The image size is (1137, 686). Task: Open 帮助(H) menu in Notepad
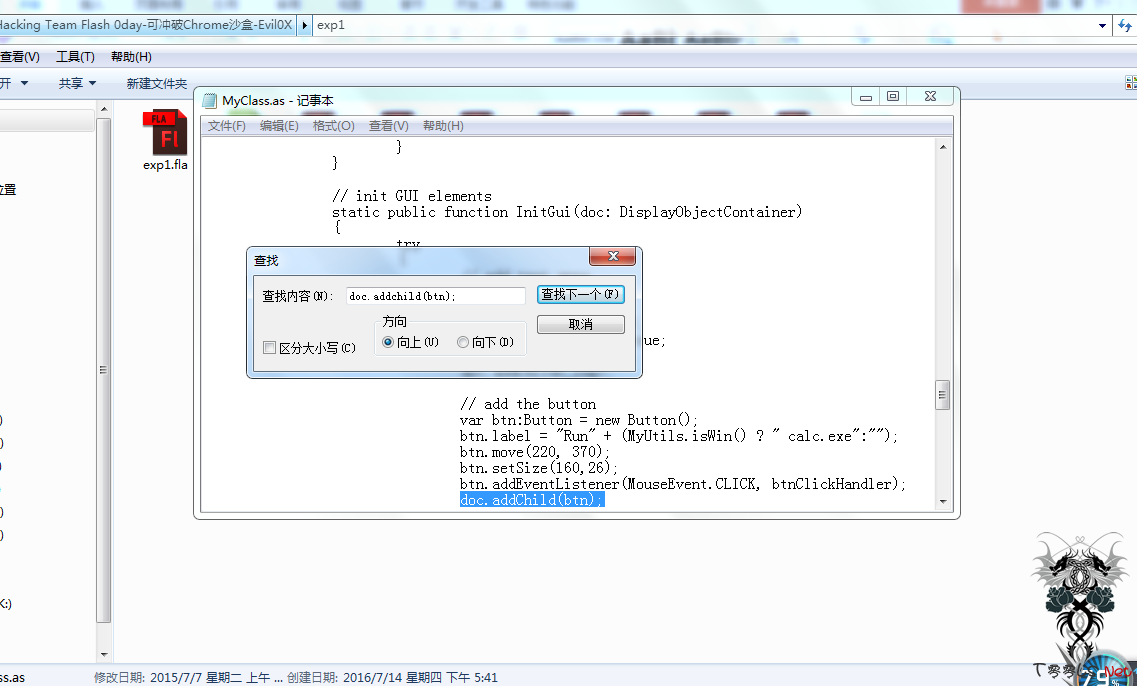click(443, 126)
